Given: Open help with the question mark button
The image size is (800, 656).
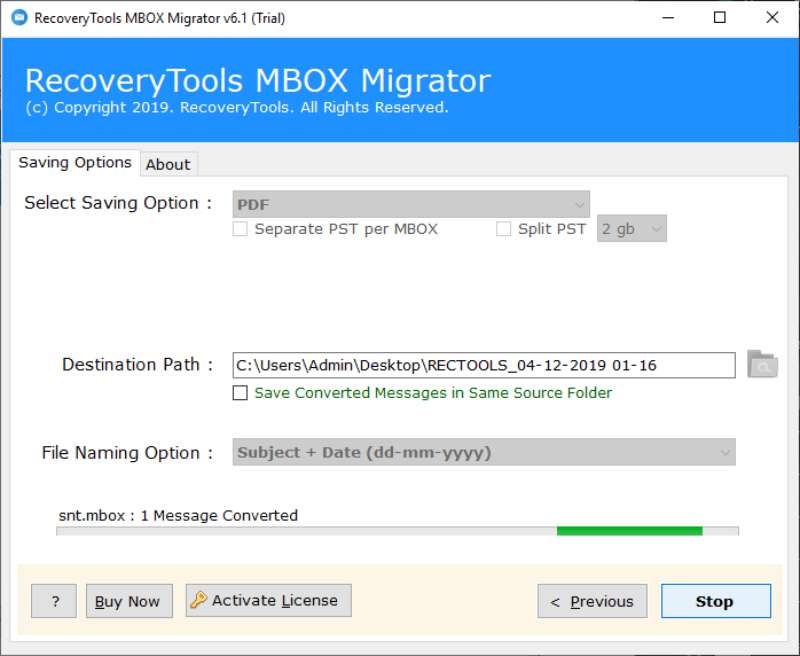Looking at the screenshot, I should (54, 601).
